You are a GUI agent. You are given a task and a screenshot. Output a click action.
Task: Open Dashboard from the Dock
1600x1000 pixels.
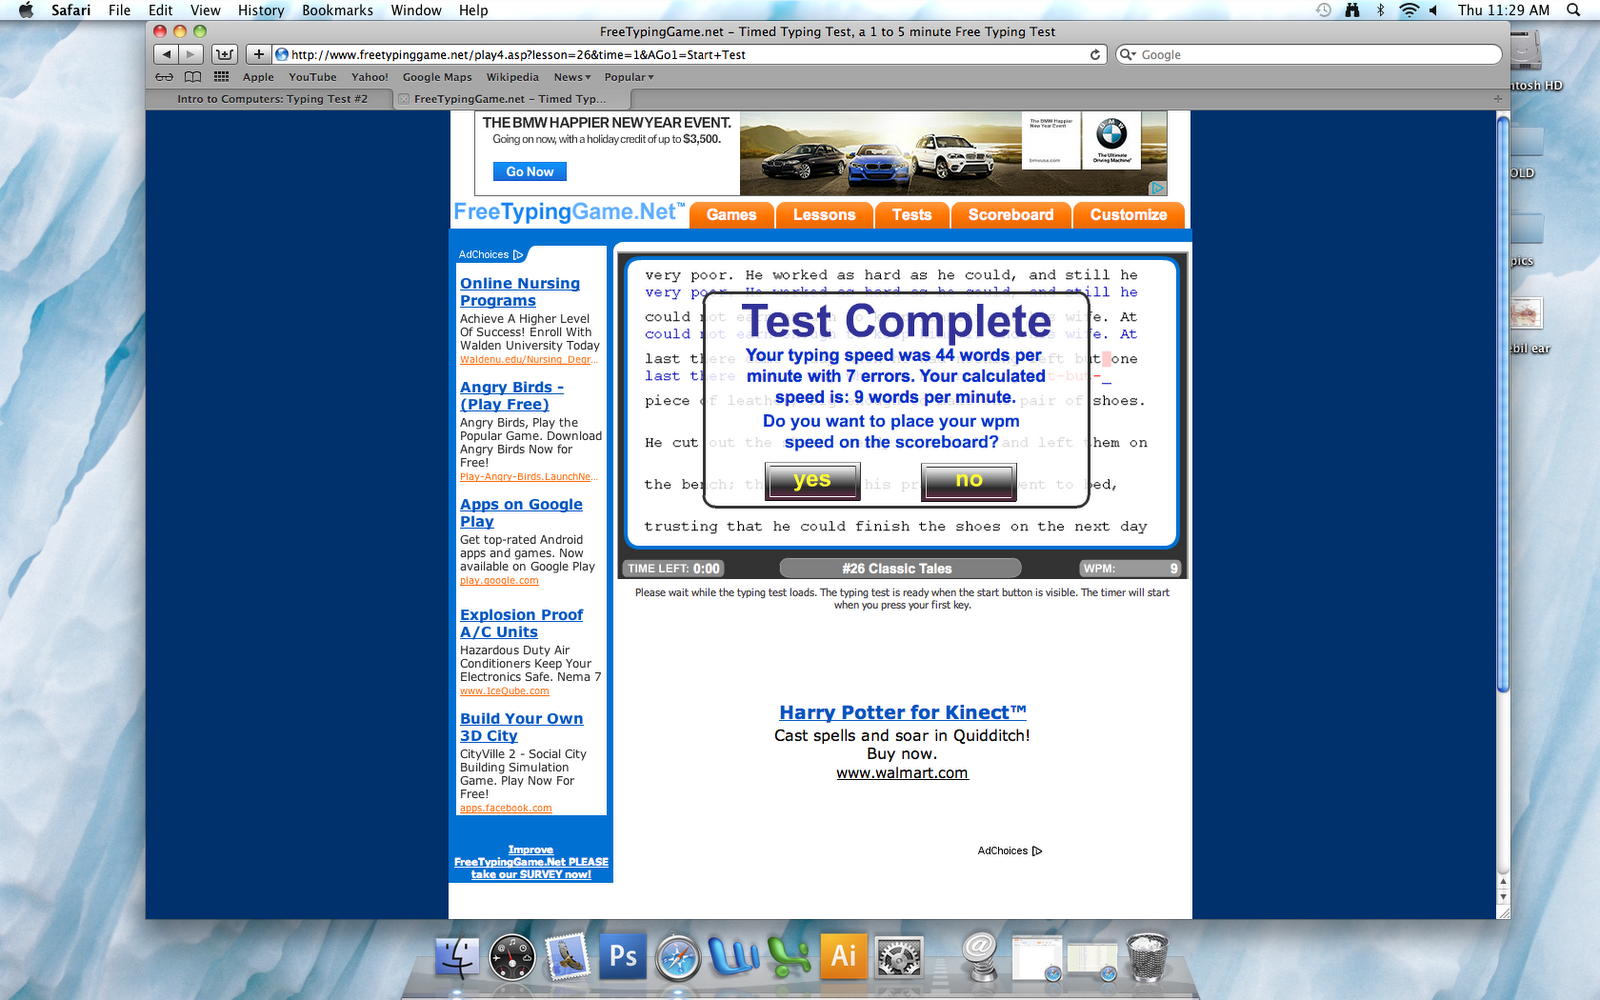(512, 957)
